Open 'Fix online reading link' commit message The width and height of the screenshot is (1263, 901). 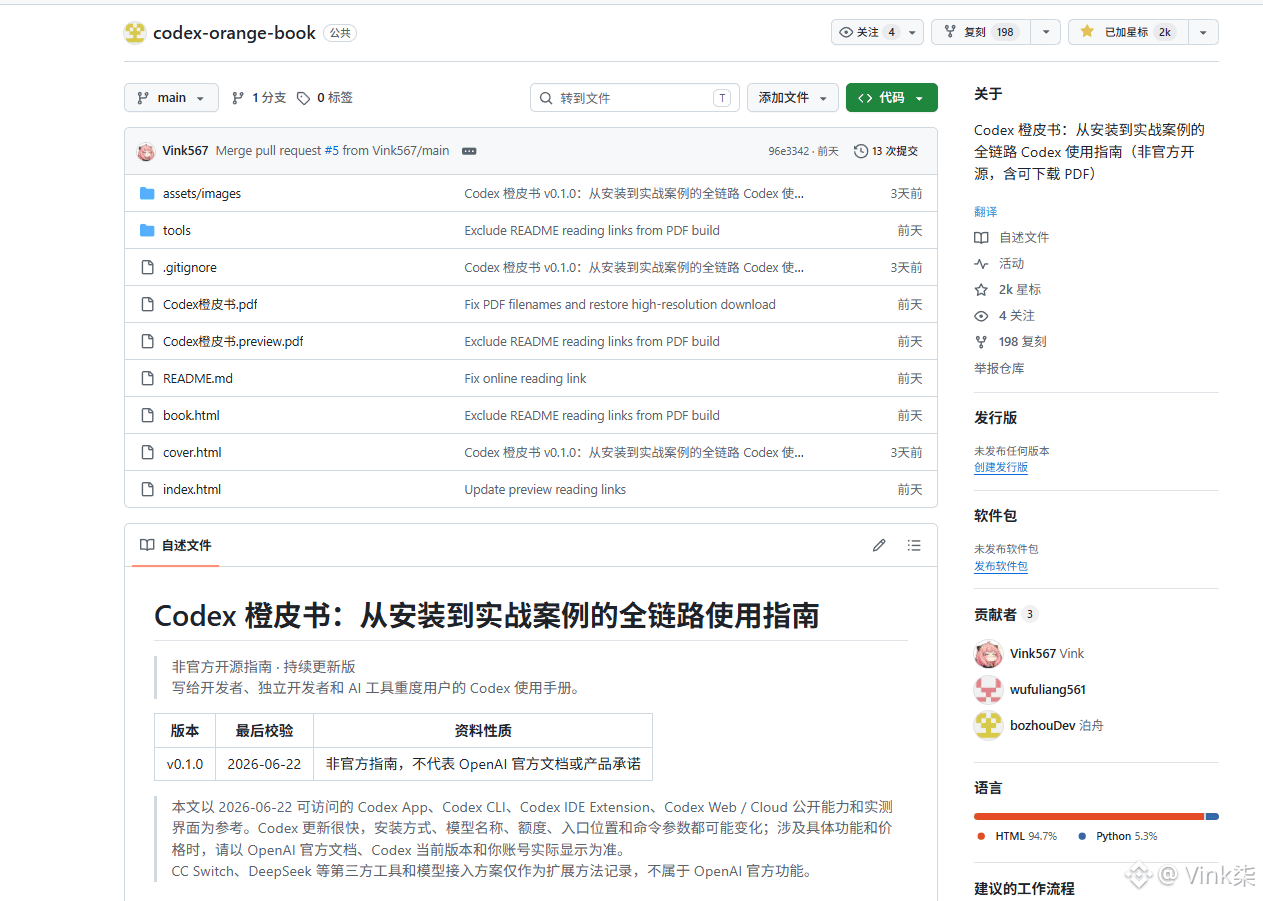click(525, 378)
